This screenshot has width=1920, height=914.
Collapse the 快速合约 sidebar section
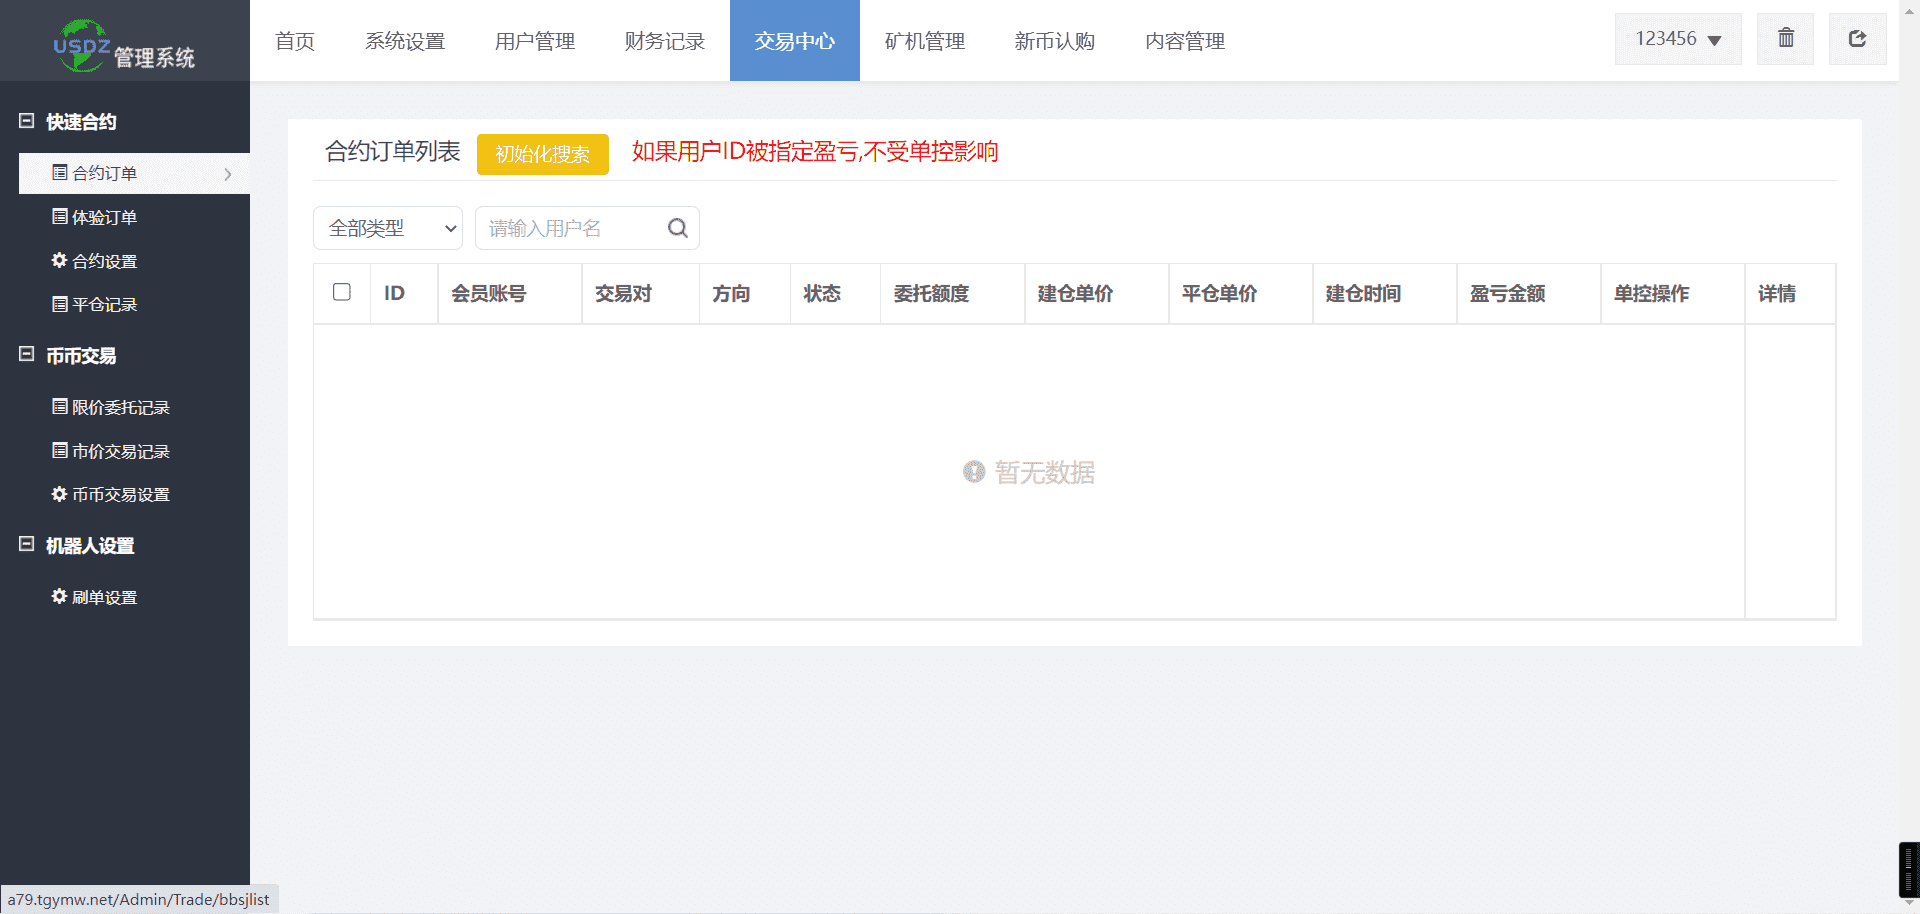coord(27,121)
